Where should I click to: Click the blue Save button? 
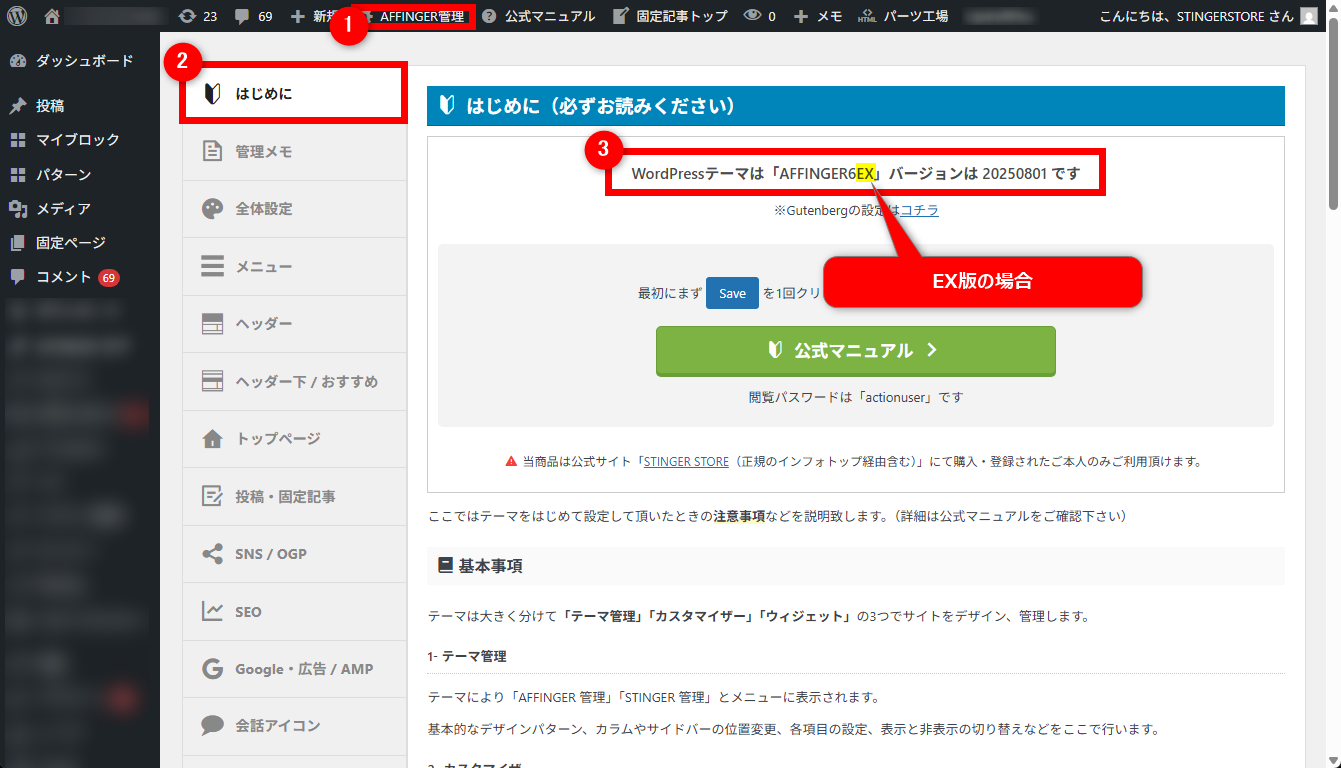(x=732, y=293)
